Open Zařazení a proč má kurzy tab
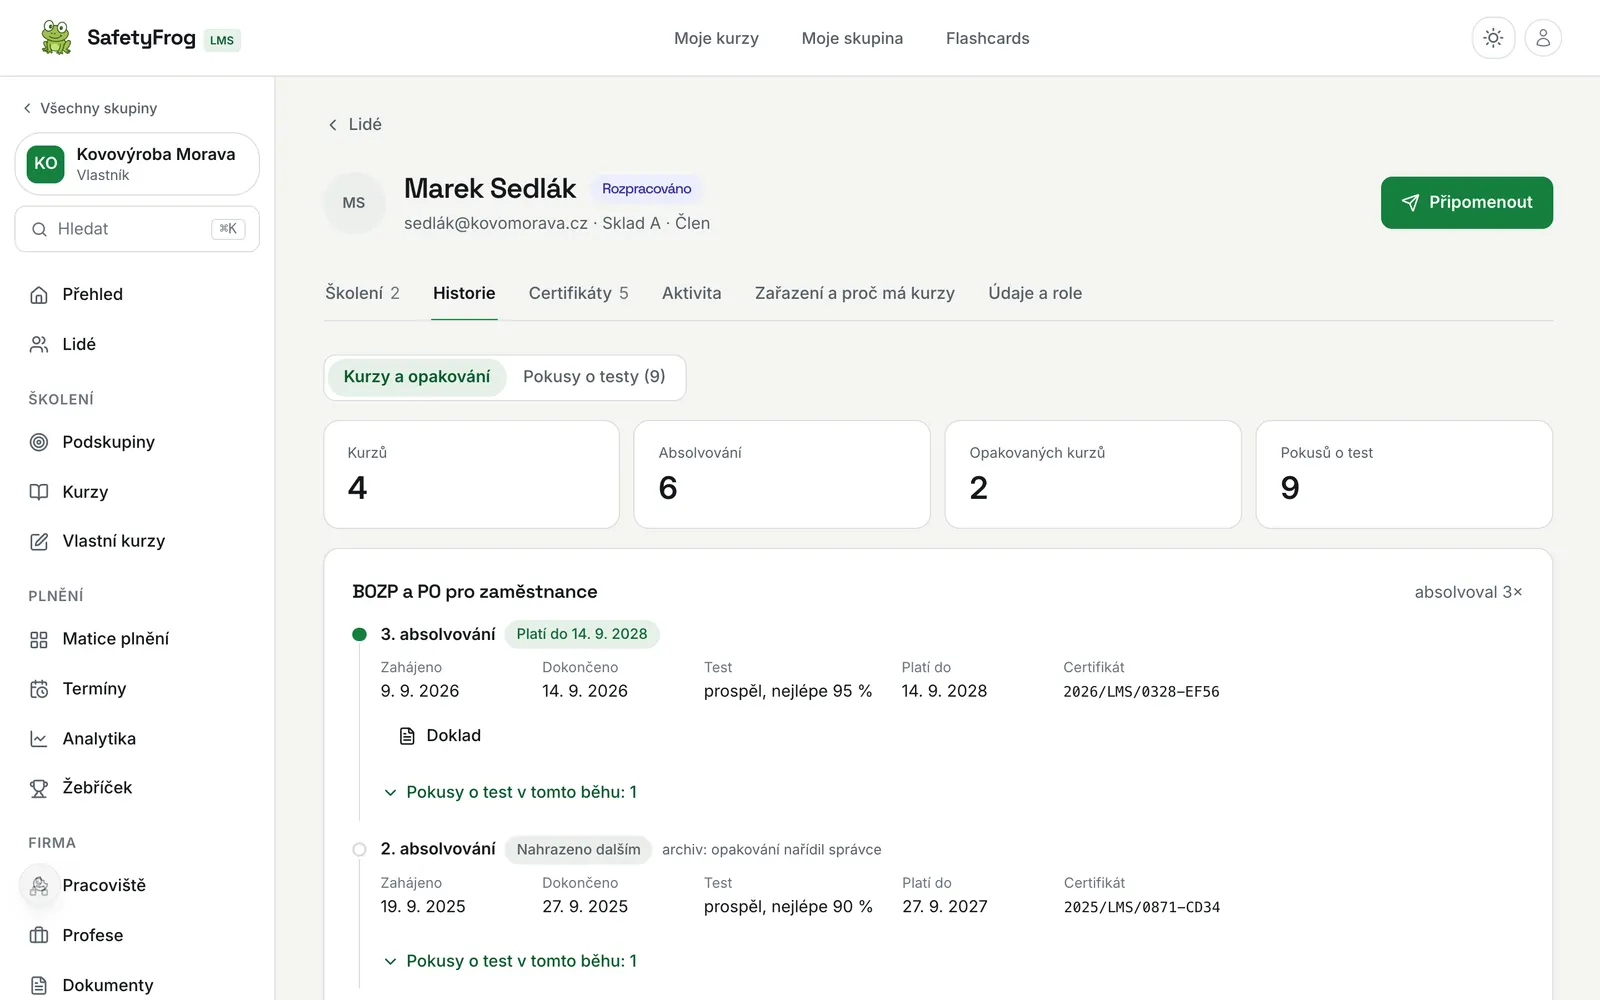Viewport: 1600px width, 1000px height. [x=855, y=293]
